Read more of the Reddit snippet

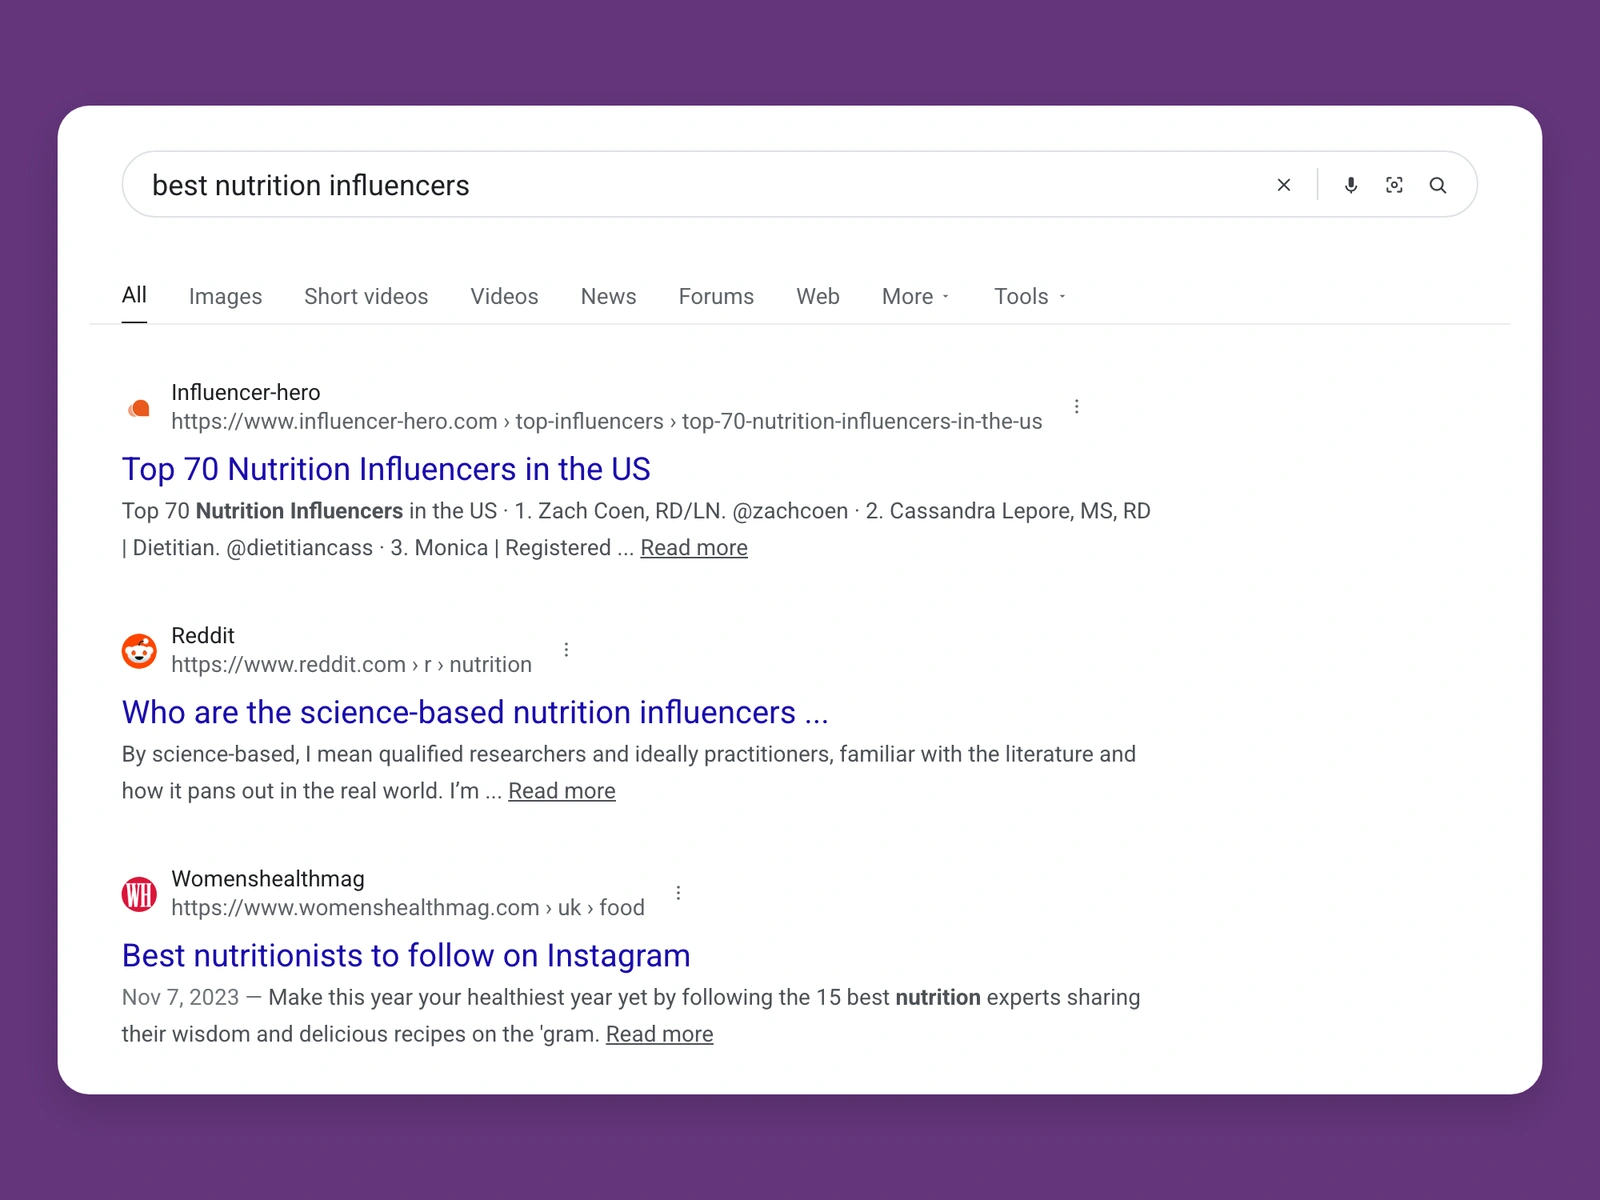pos(562,791)
